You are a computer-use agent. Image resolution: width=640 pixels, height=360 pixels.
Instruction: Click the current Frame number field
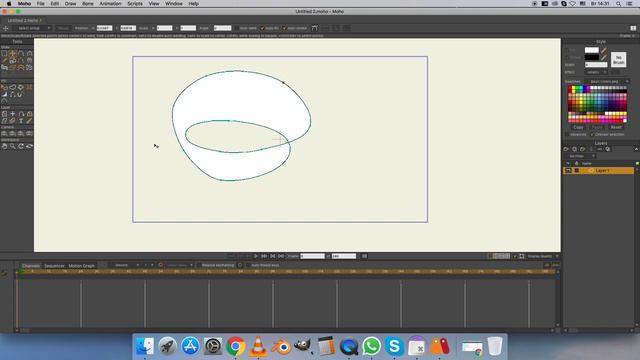pyautogui.click(x=312, y=256)
